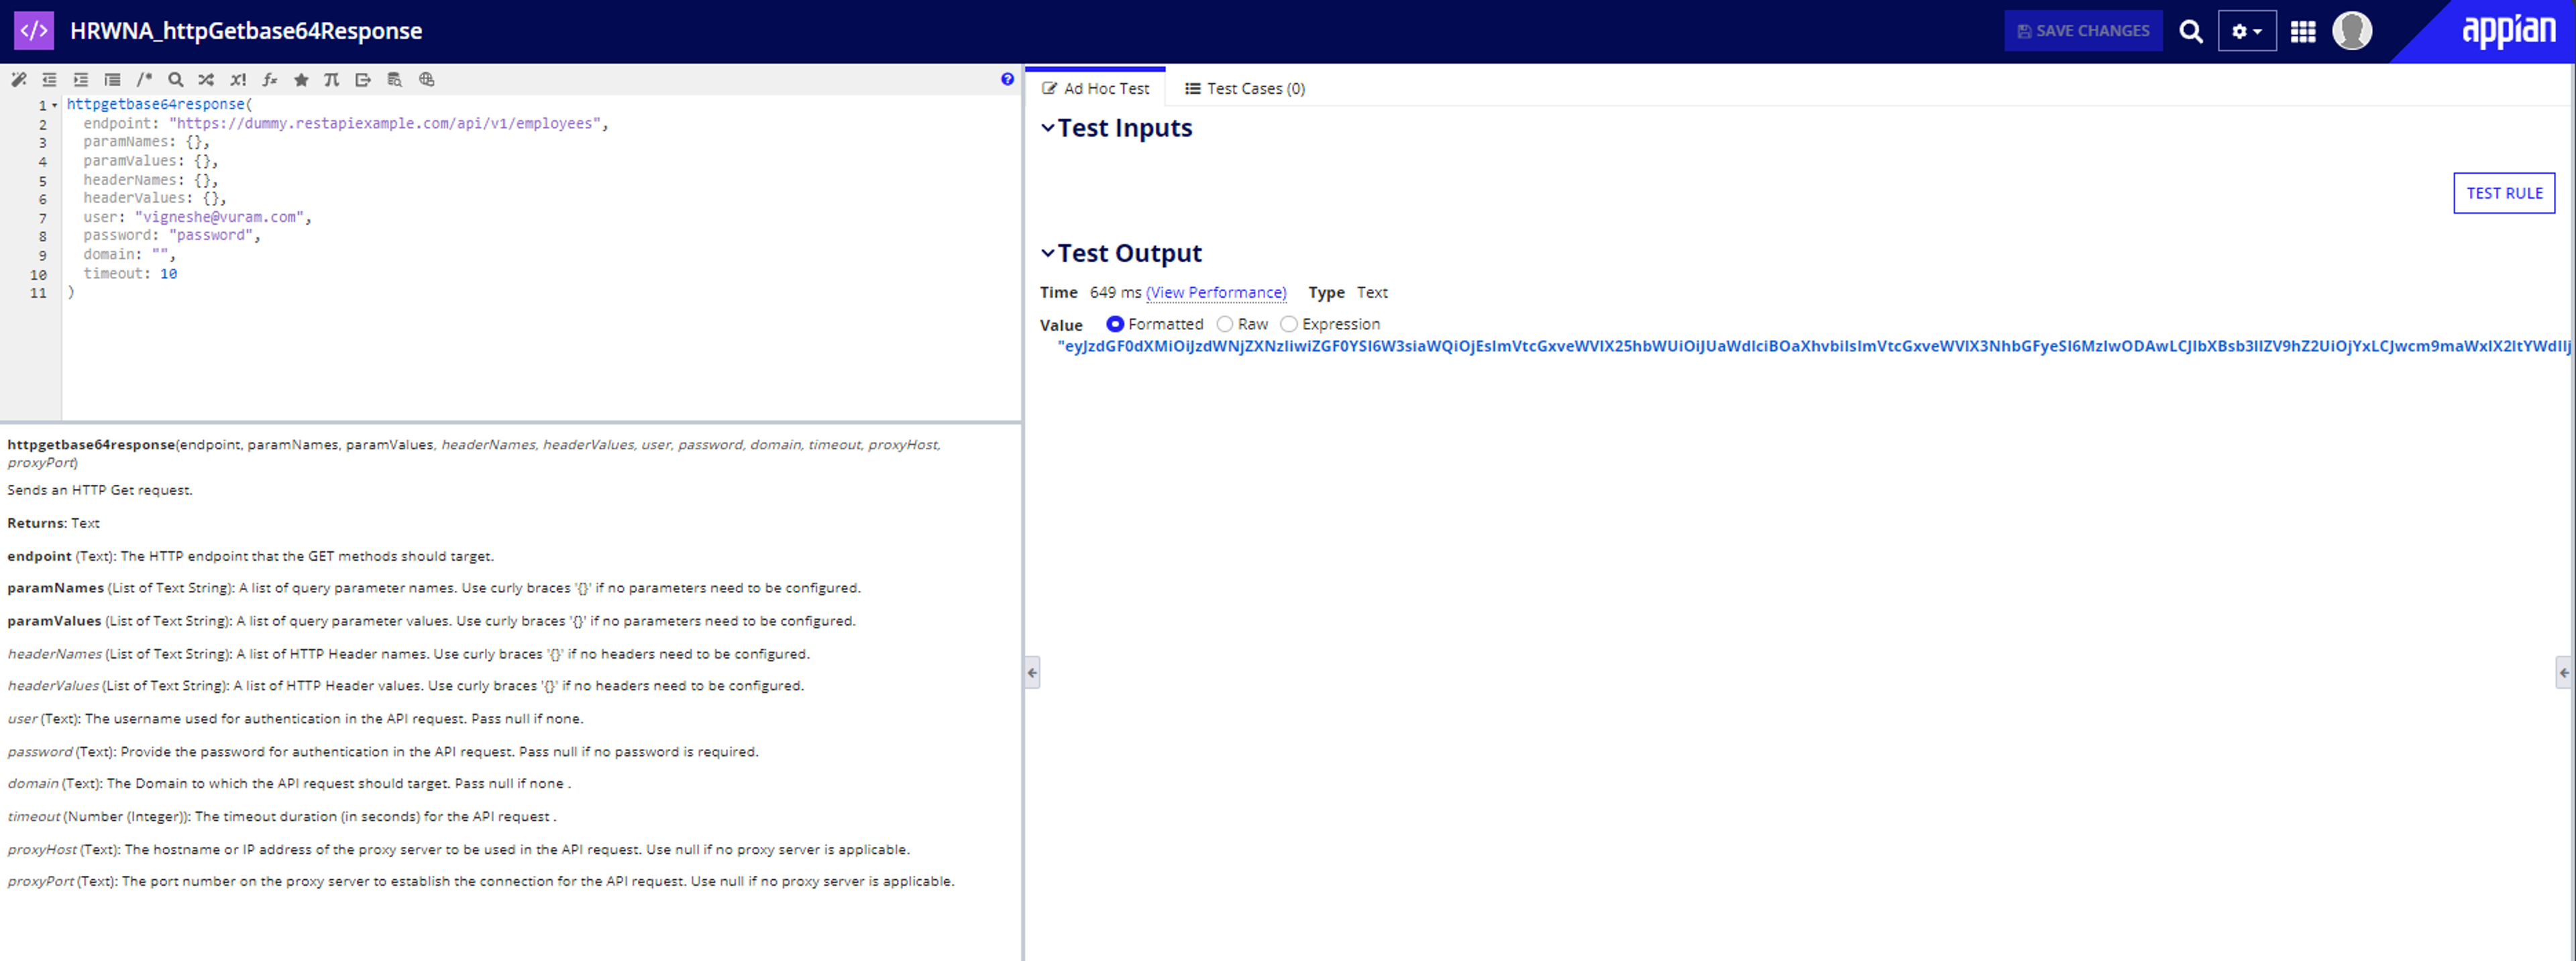Collapse the Test Output section
Image resolution: width=2576 pixels, height=961 pixels.
pos(1047,253)
